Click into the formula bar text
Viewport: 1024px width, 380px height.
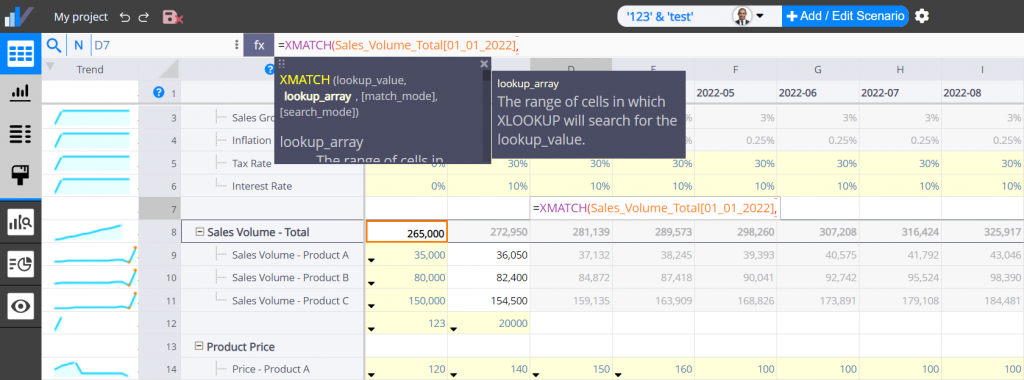coord(398,45)
